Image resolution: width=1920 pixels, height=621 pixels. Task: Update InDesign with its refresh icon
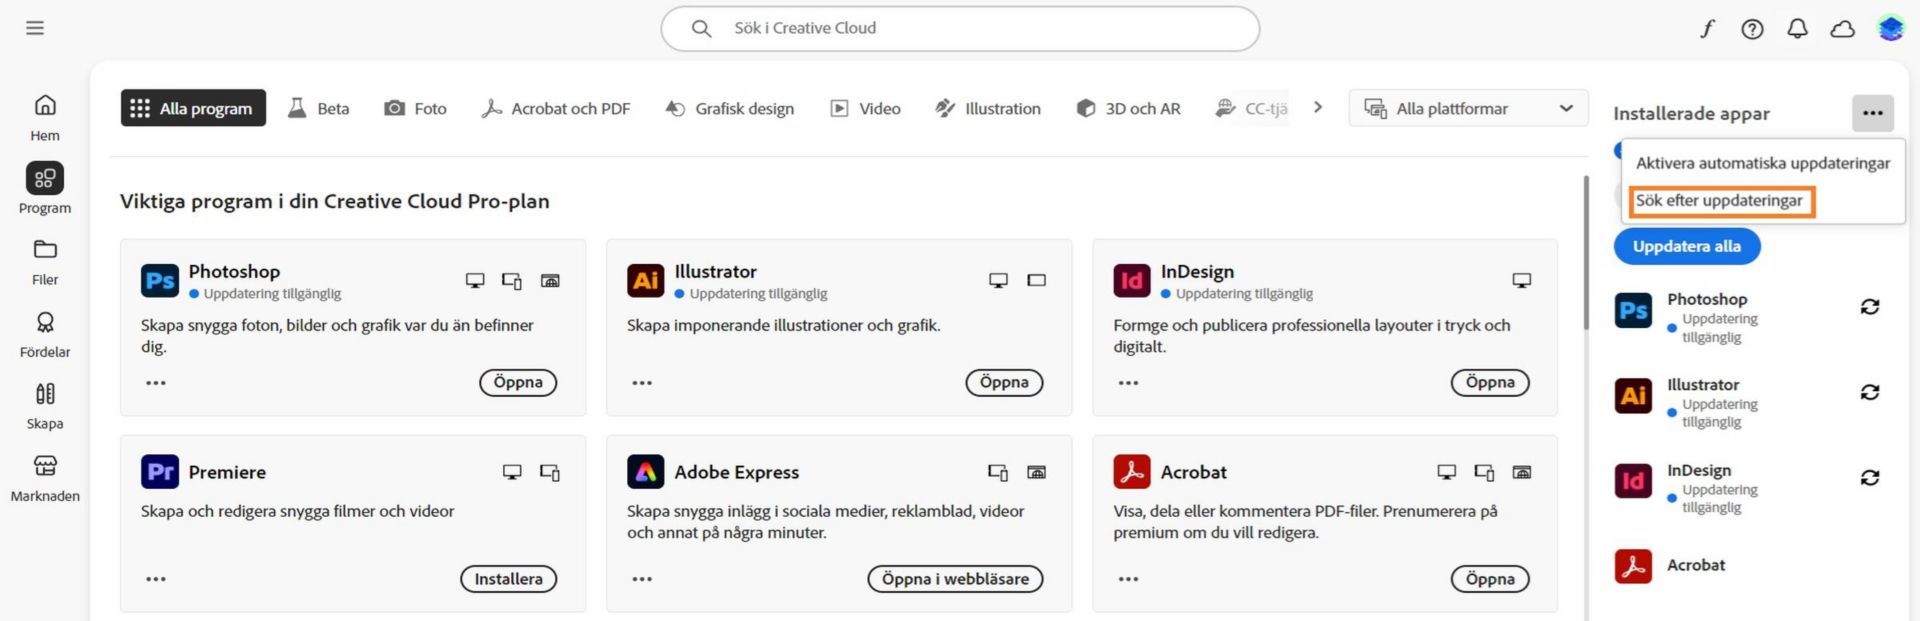(x=1870, y=478)
